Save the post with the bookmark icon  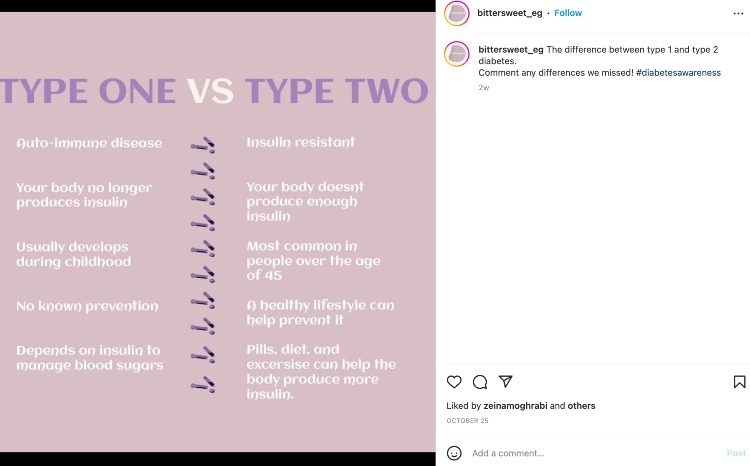(x=739, y=382)
